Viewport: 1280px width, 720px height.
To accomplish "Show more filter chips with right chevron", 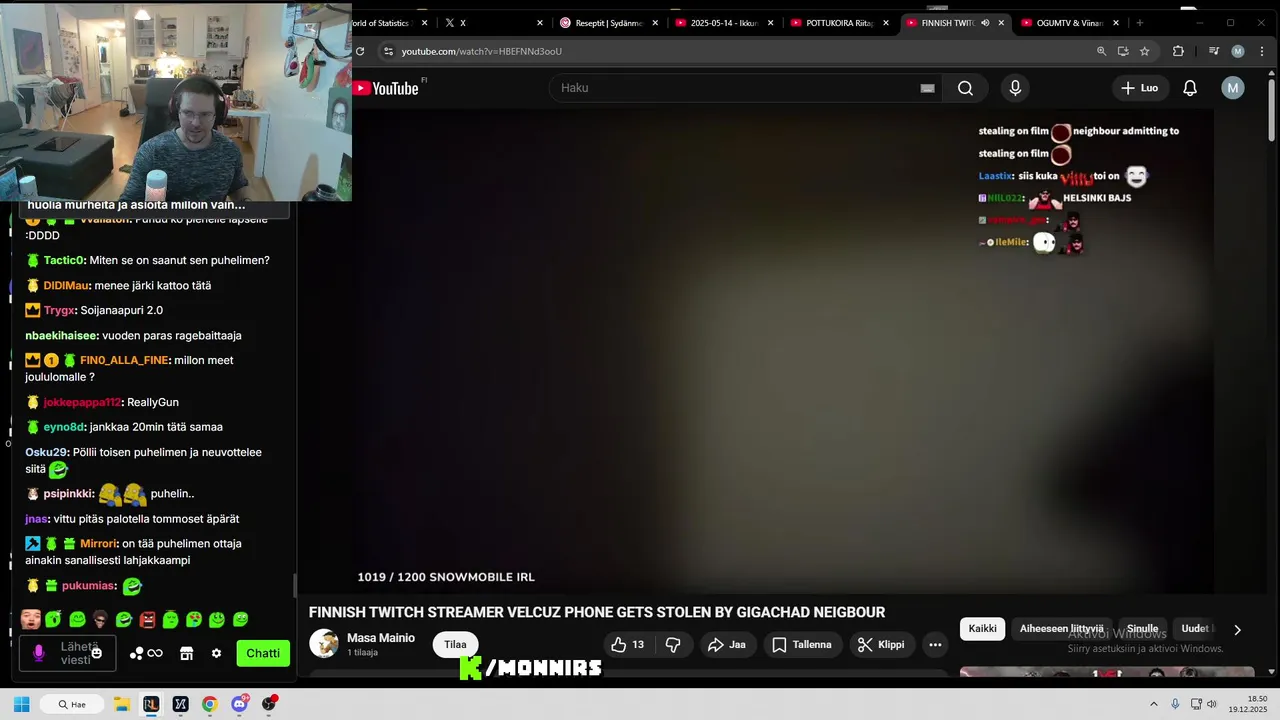I will [x=1237, y=630].
